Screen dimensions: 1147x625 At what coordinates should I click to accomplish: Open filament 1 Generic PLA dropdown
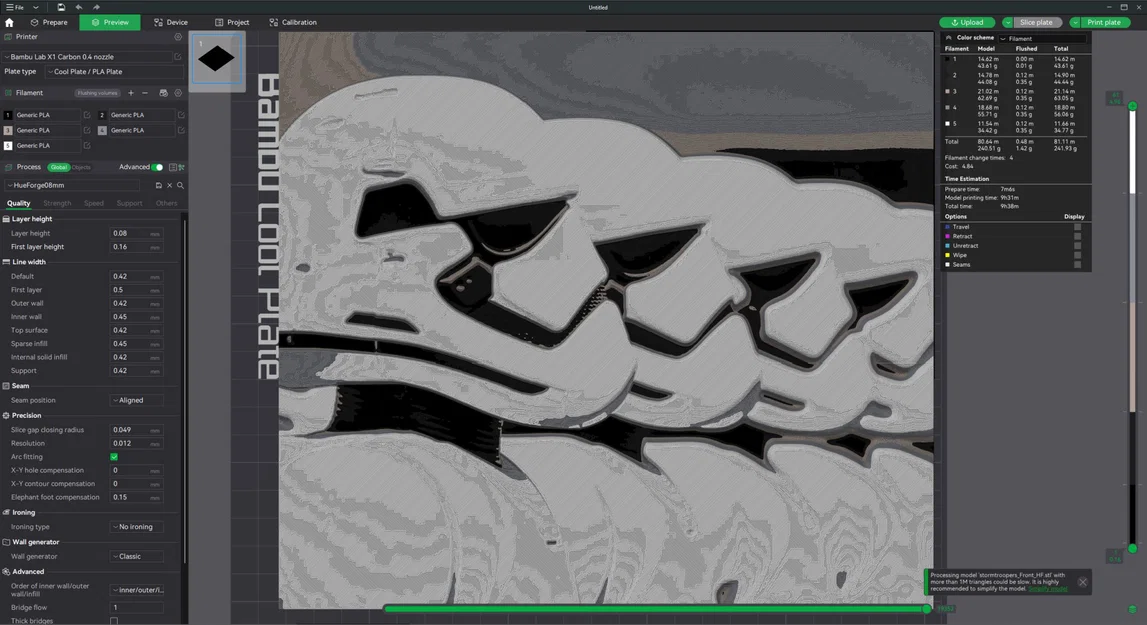(x=48, y=115)
